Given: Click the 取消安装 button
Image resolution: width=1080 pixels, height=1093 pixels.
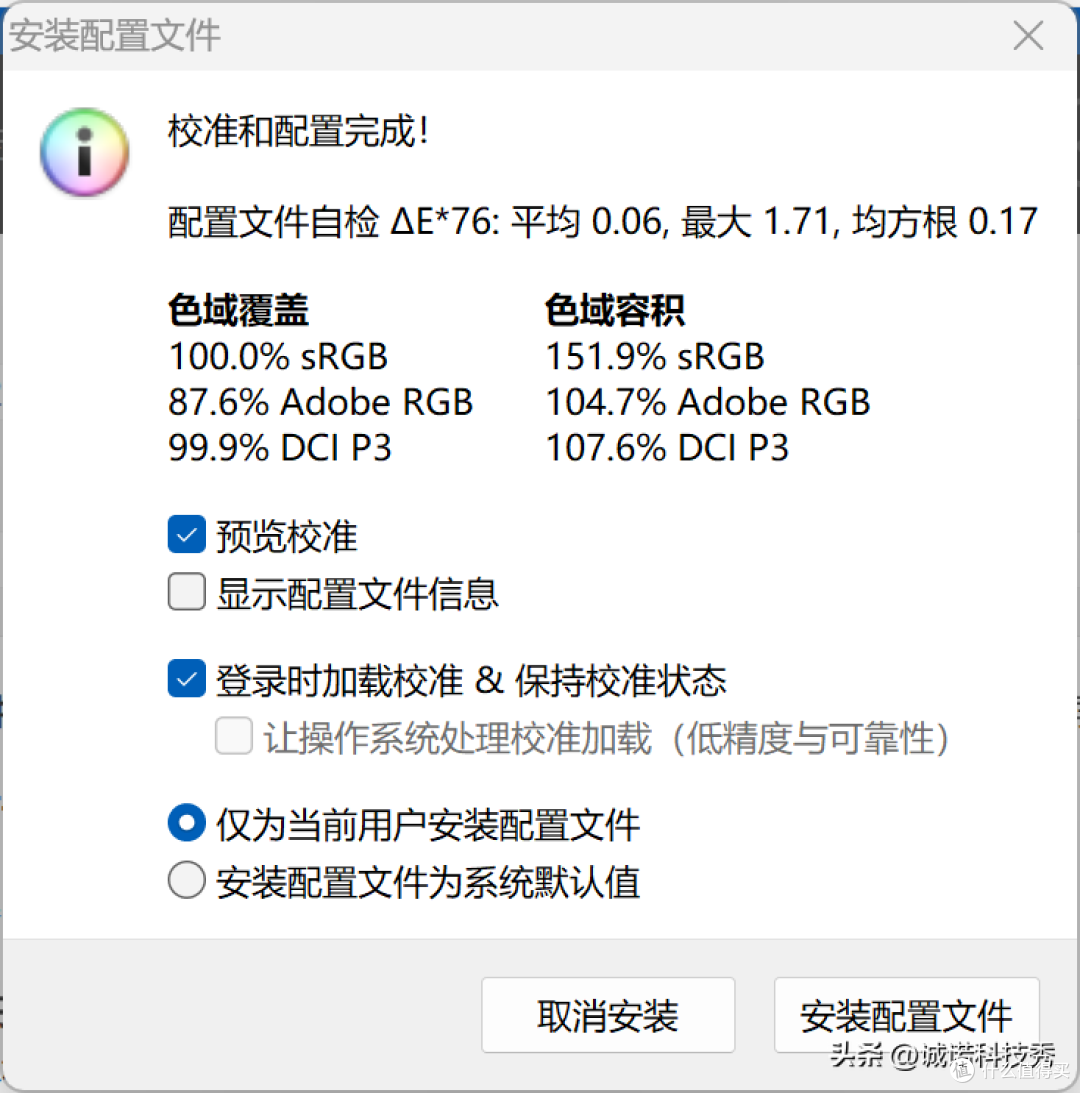Looking at the screenshot, I should tap(607, 1015).
